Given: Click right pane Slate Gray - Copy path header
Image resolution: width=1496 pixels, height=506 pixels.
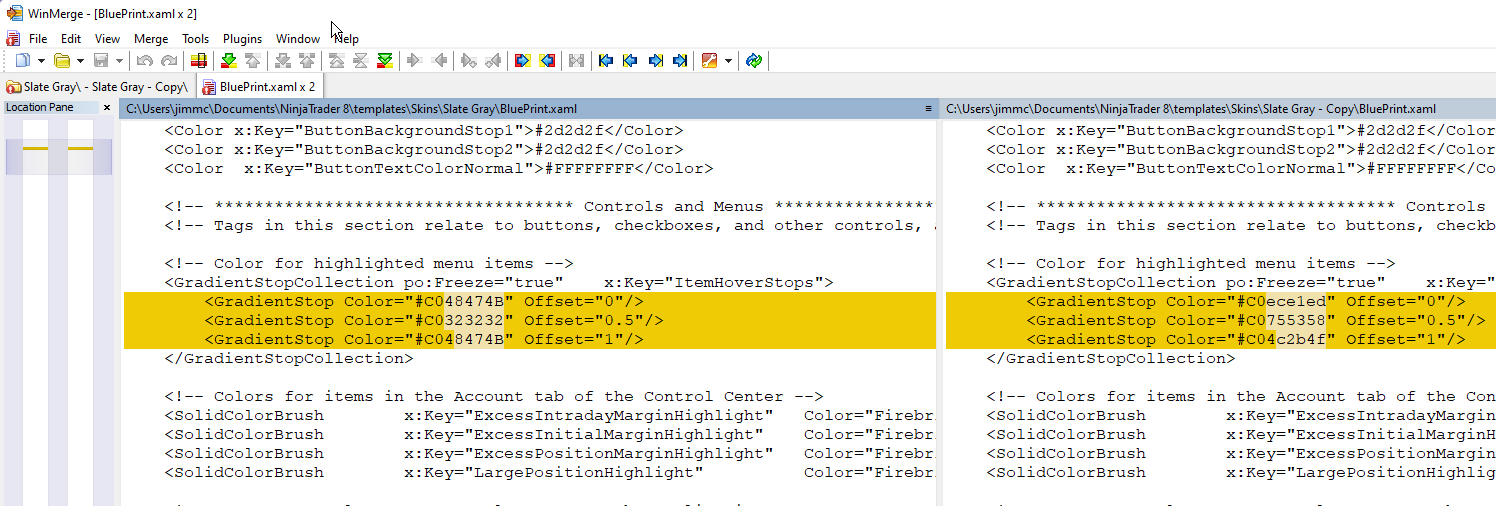Looking at the screenshot, I should (1219, 108).
